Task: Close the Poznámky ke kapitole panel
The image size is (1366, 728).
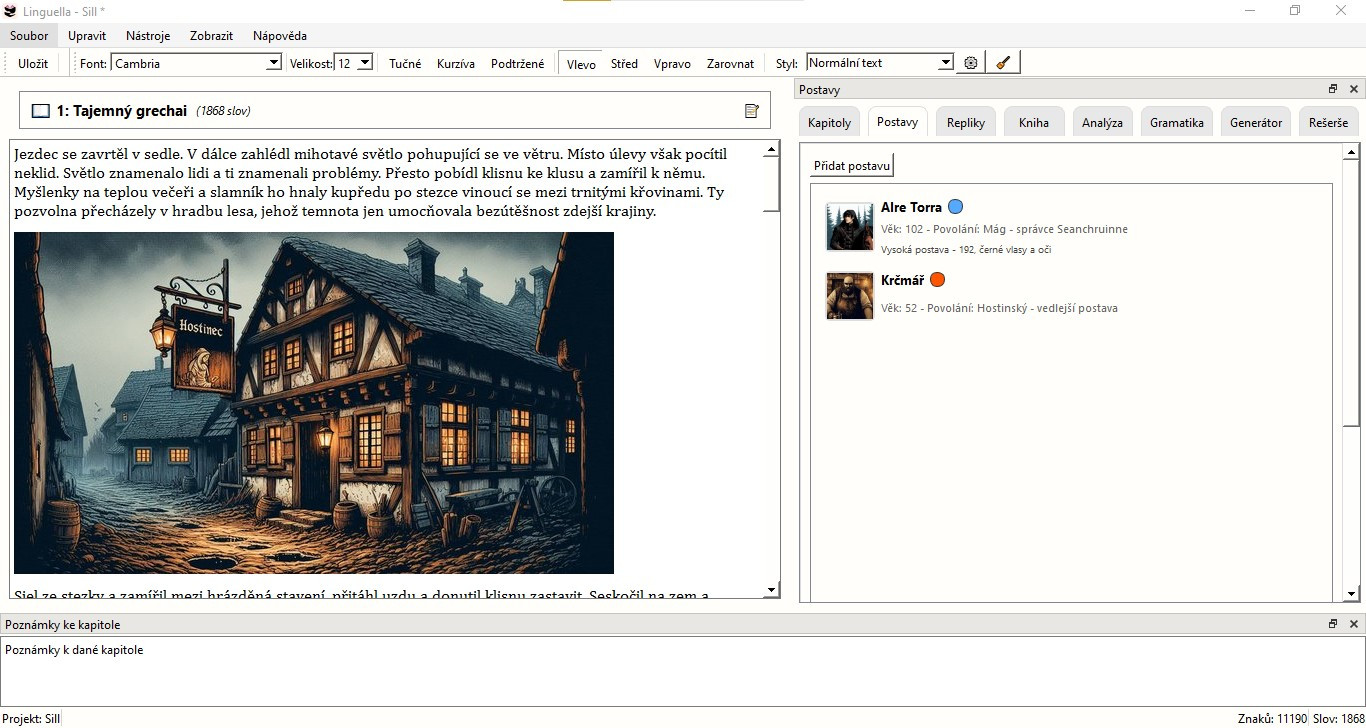Action: click(1354, 624)
